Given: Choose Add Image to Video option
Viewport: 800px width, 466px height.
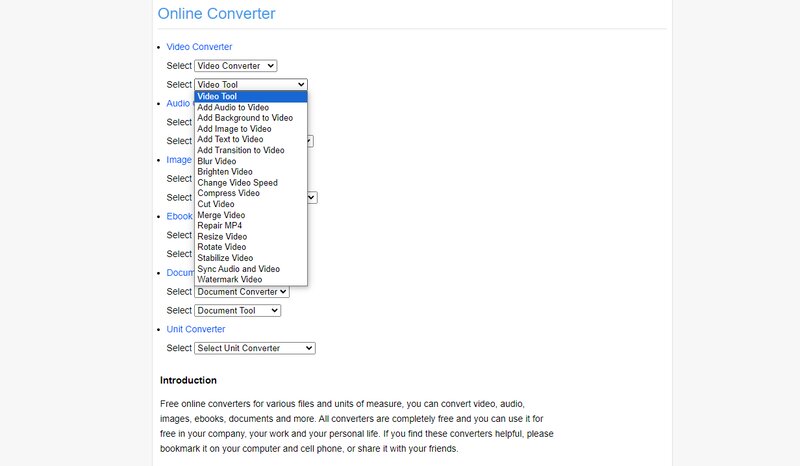Looking at the screenshot, I should tap(251, 129).
